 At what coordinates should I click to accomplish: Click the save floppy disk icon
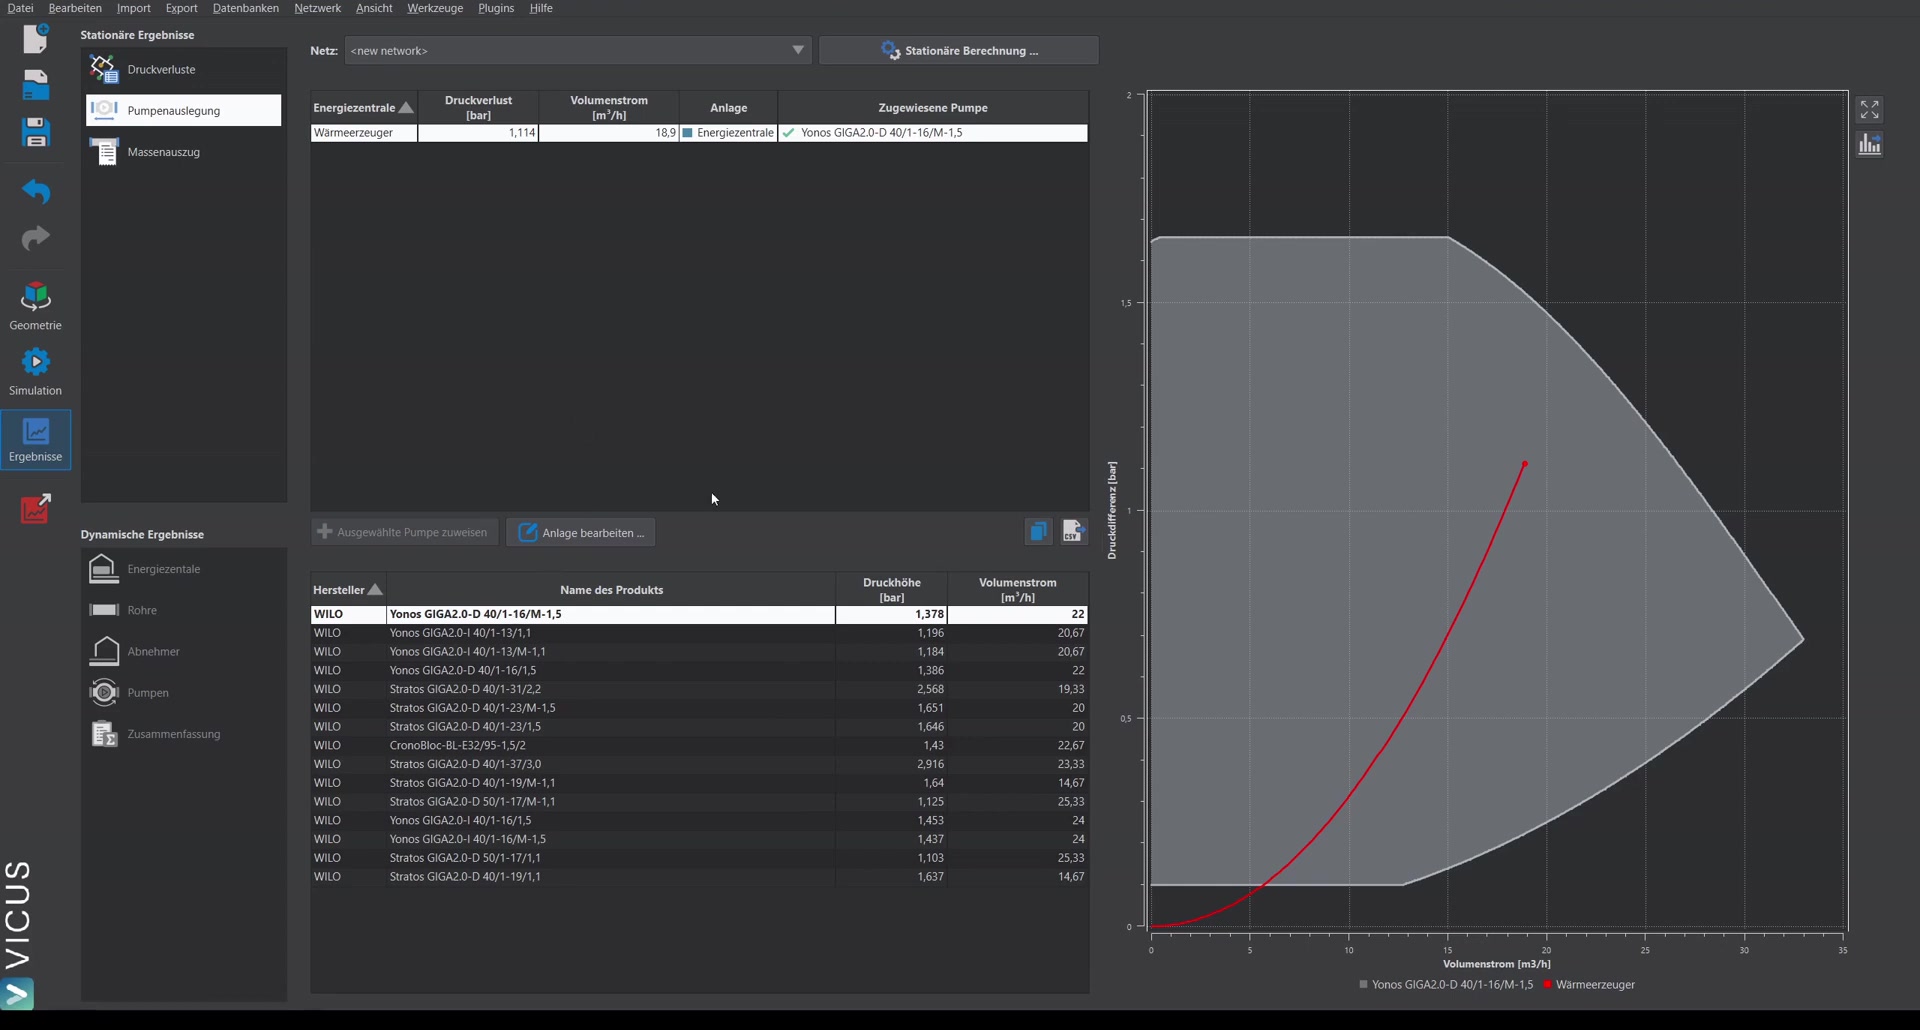tap(36, 132)
